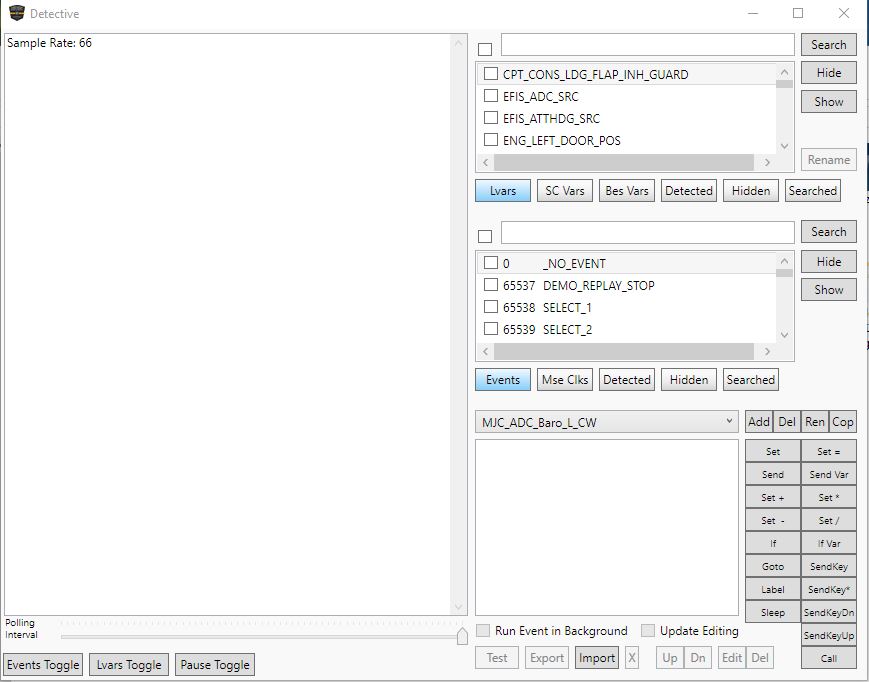Tick the DEMO_REPLAY_STOP event checkbox

click(x=491, y=285)
